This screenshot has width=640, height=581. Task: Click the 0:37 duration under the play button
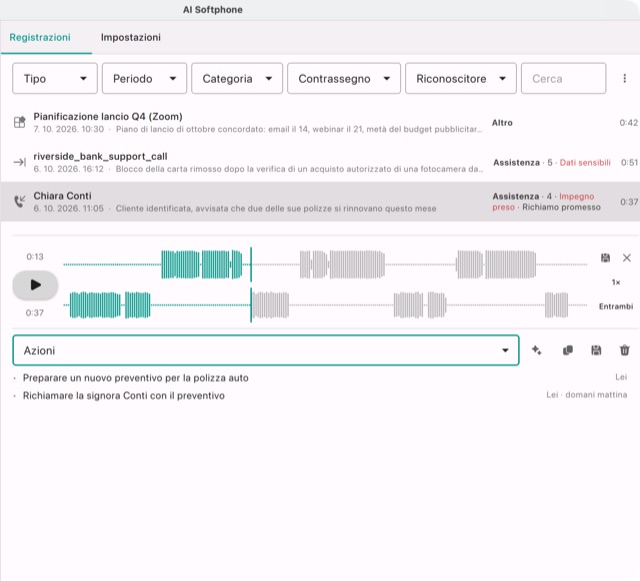tap(35, 313)
